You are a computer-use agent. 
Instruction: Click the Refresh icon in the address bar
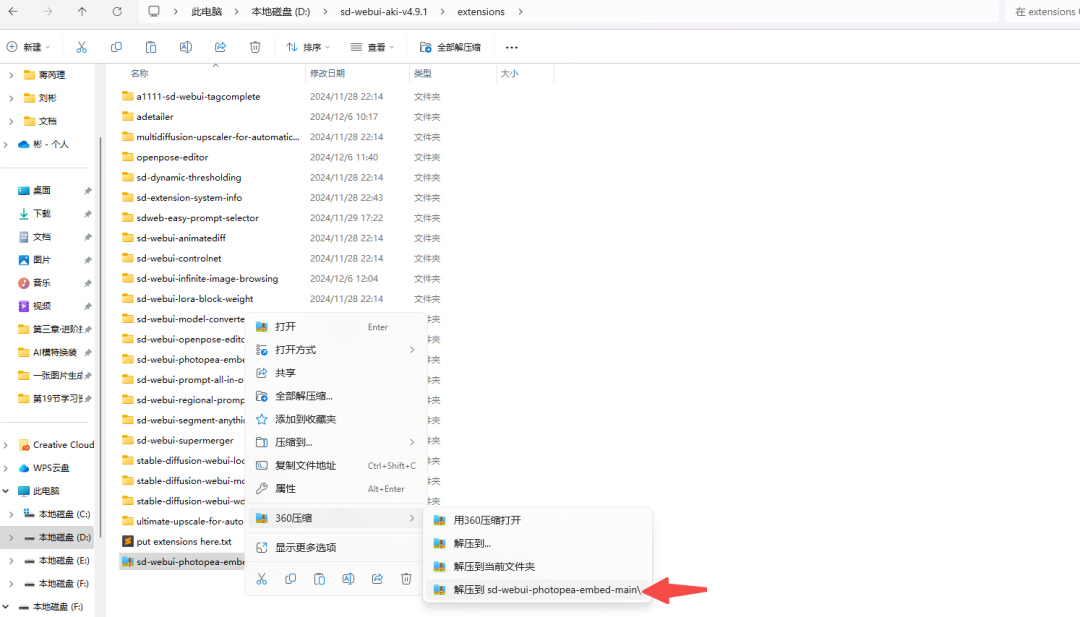click(116, 11)
